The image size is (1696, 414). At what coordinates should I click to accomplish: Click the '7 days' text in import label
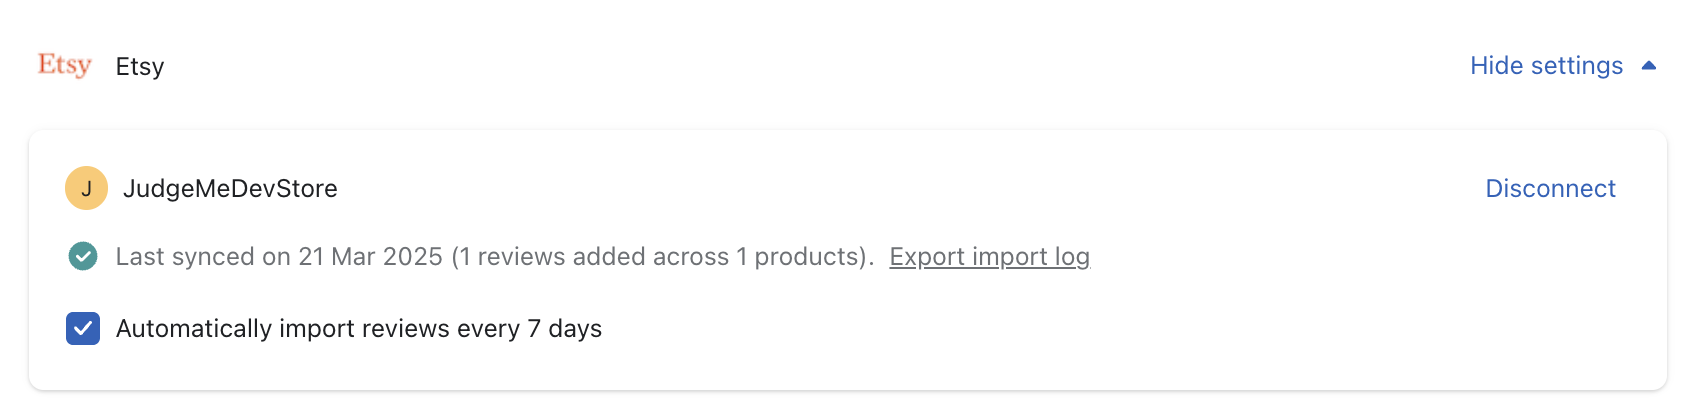click(565, 329)
